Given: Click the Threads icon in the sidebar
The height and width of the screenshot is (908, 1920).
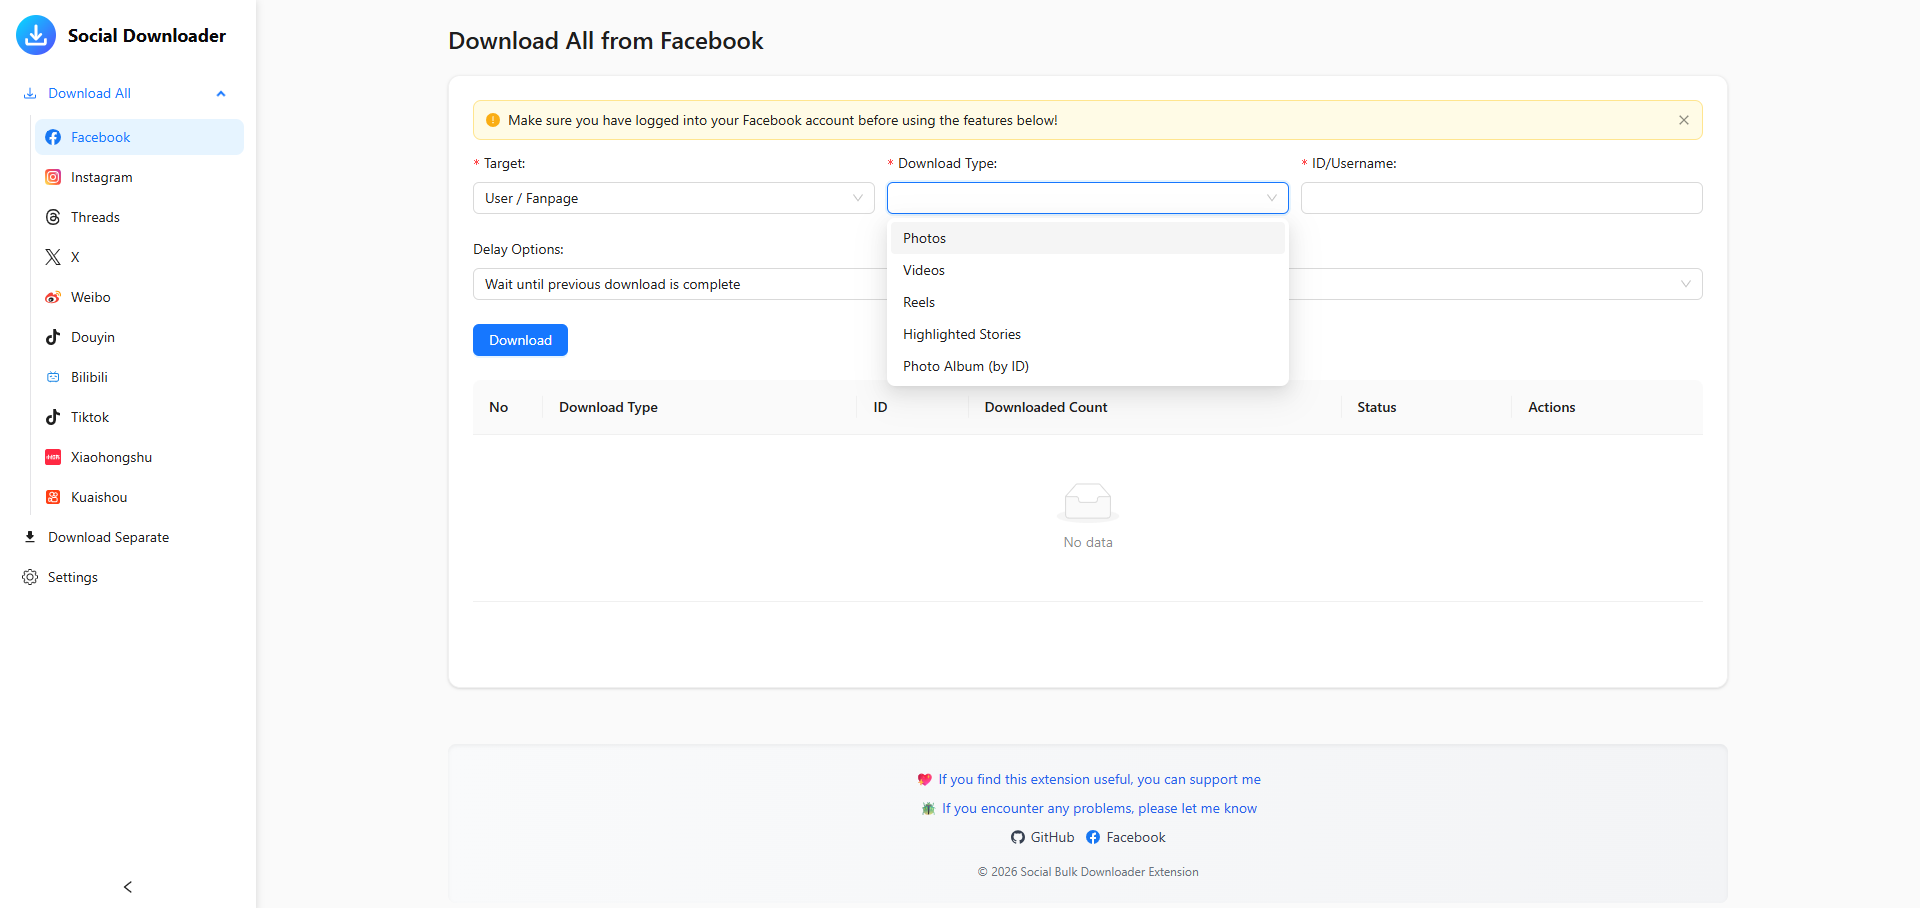Looking at the screenshot, I should click(53, 217).
